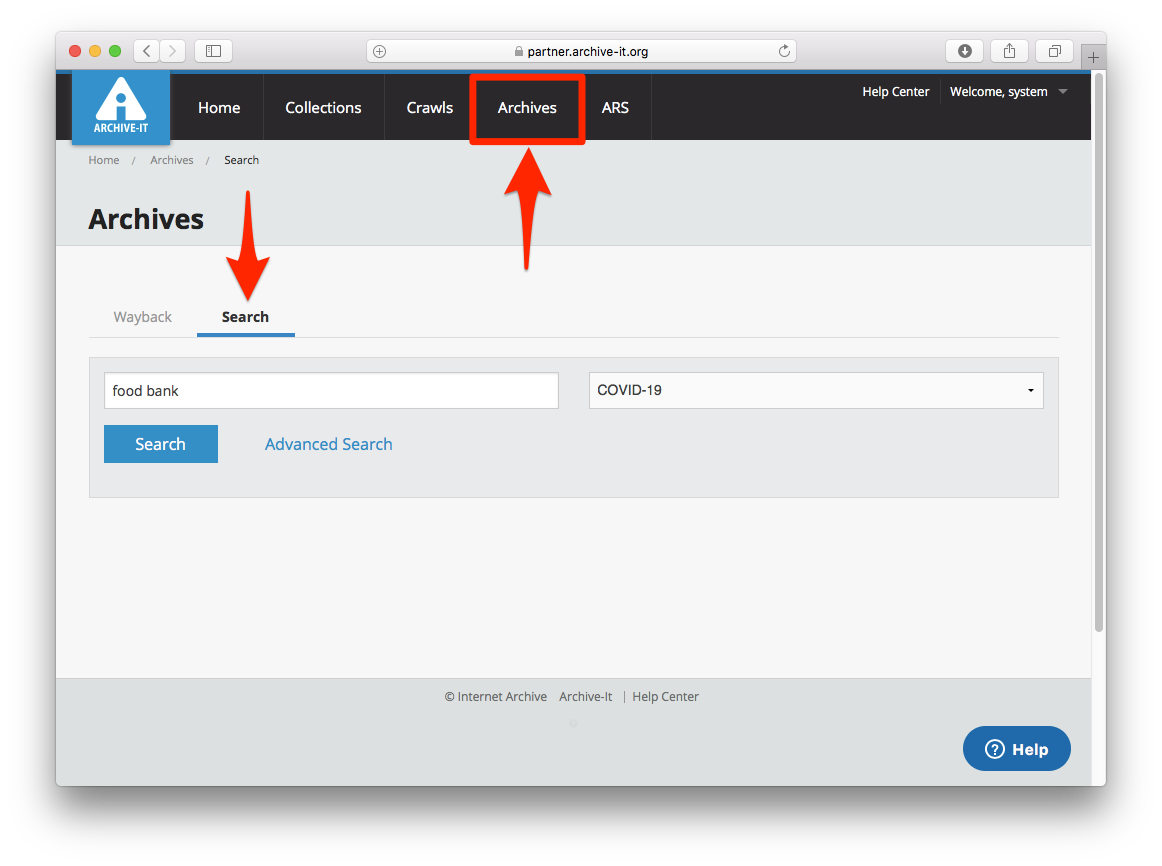Show all tabs overview icon
Viewport: 1162px width, 866px height.
pos(1054,51)
